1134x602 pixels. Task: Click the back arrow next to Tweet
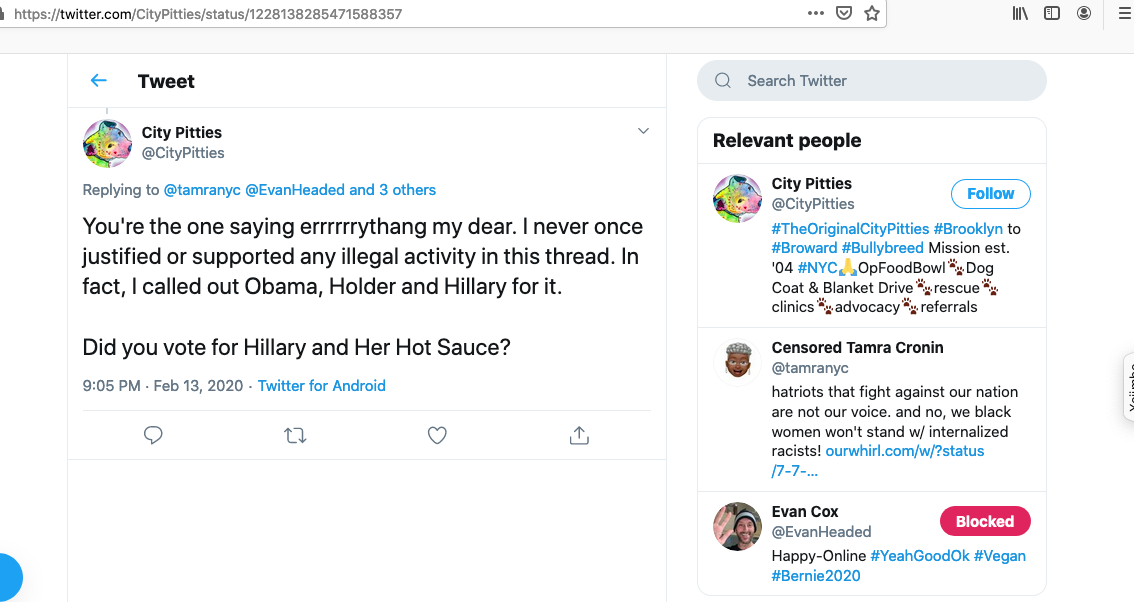[98, 81]
